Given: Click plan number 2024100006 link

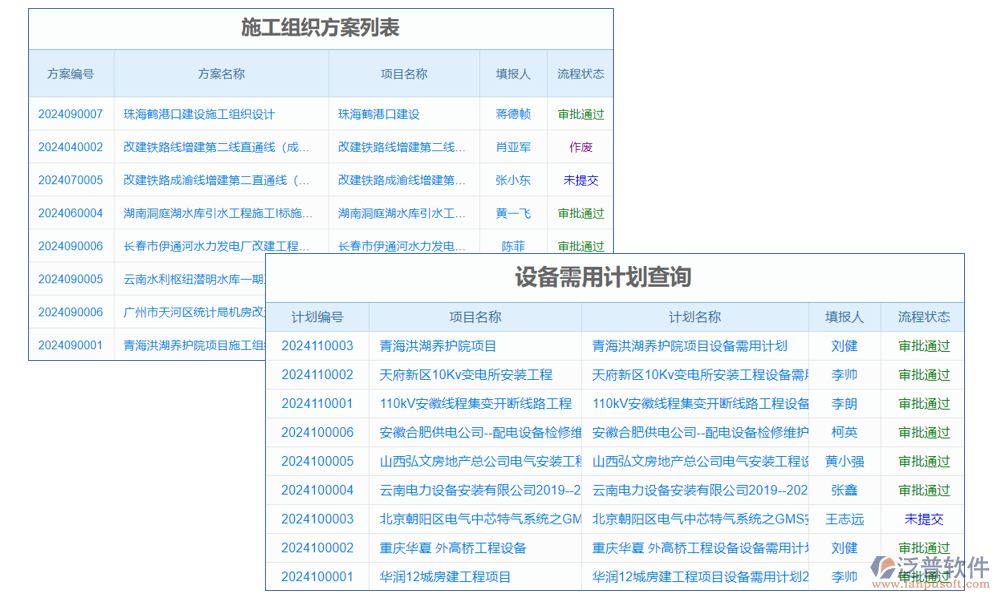Looking at the screenshot, I should (317, 433).
